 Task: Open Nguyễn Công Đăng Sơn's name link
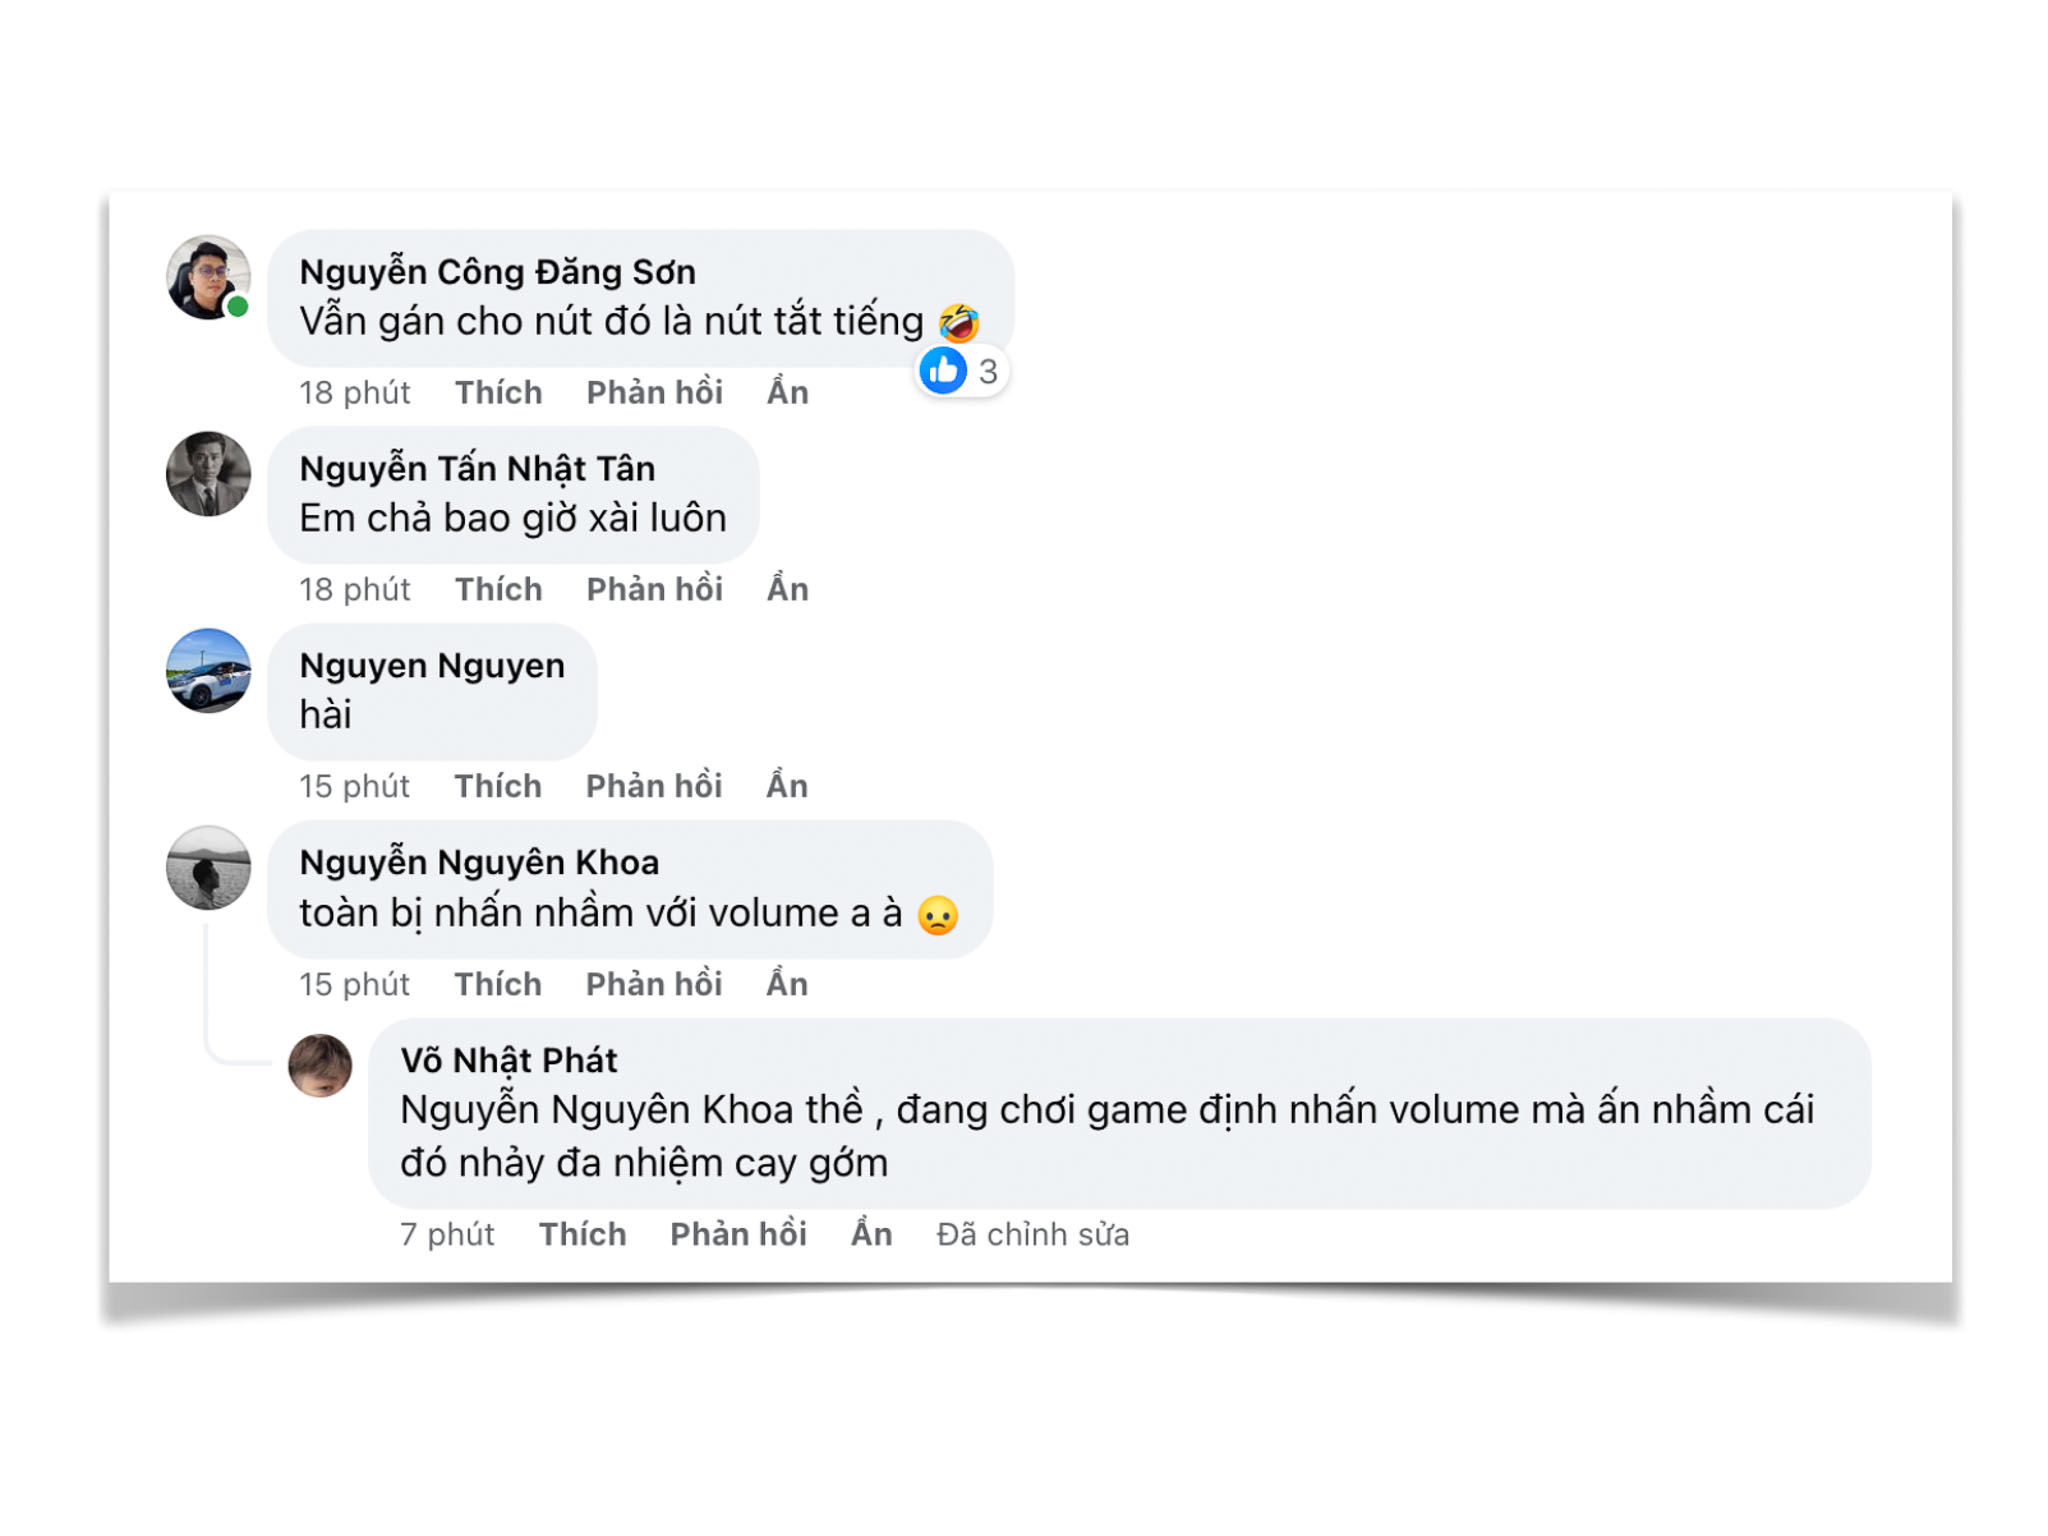point(497,272)
